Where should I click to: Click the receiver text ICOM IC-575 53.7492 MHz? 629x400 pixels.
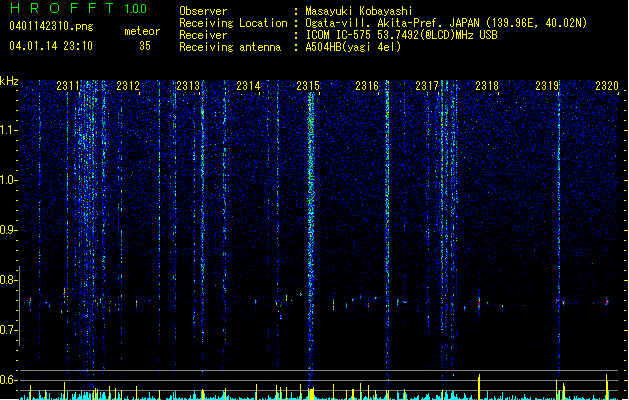coord(401,35)
